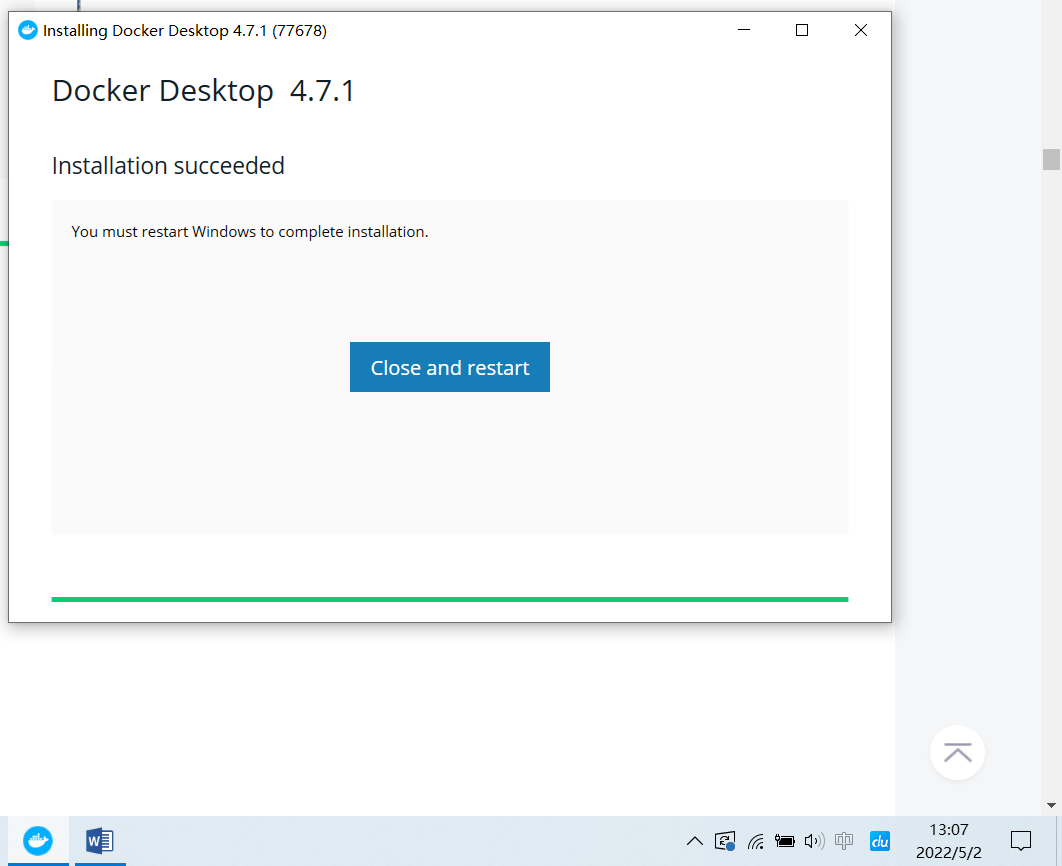Open the notification center icon
Viewport: 1062px width, 866px height.
click(1021, 841)
